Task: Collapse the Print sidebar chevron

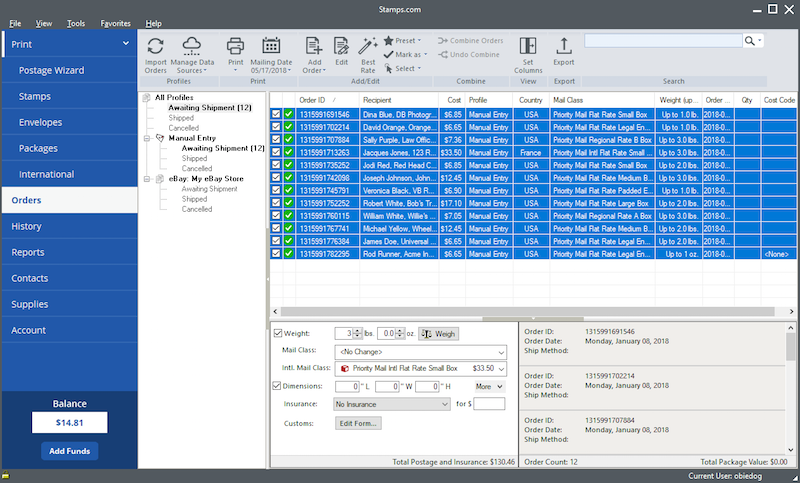Action: coord(126,44)
